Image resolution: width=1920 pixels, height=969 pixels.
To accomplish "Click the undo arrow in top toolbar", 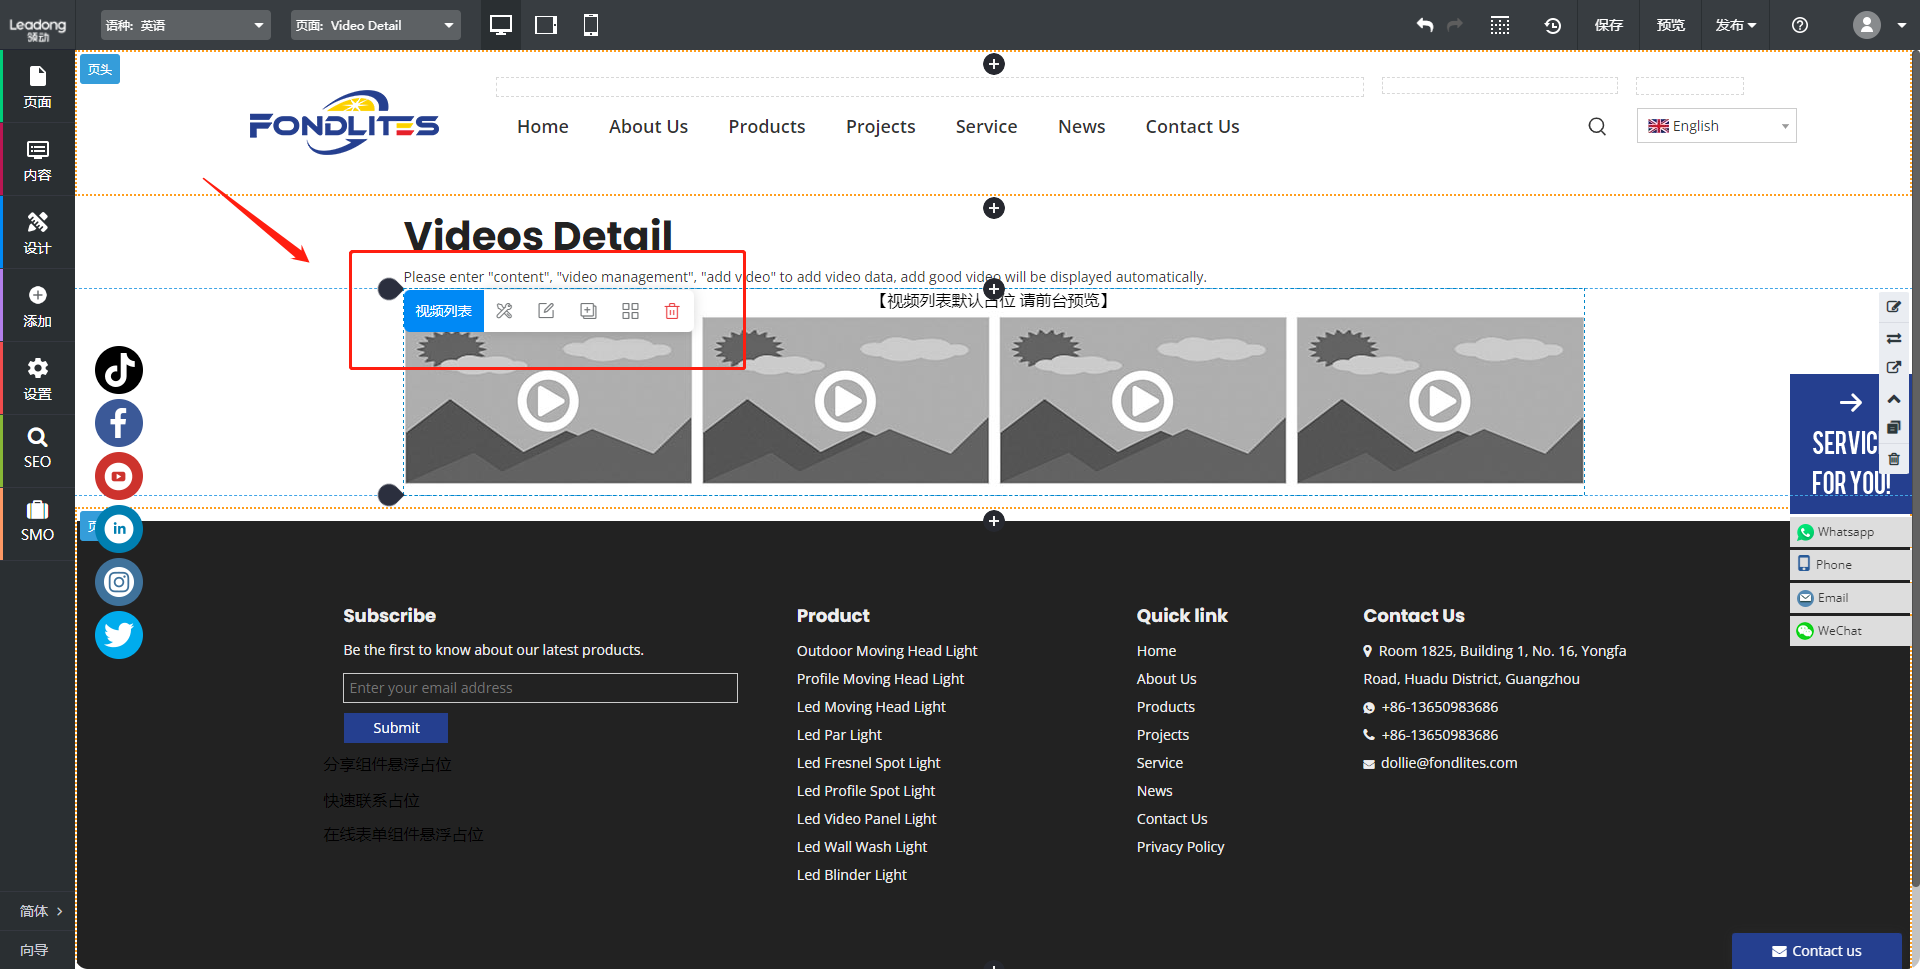I will (1425, 25).
